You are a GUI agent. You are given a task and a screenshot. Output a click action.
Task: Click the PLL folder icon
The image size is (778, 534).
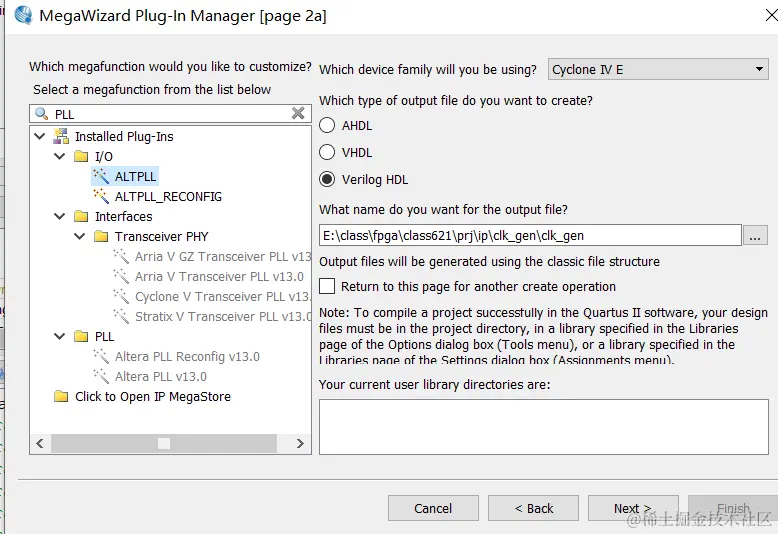pos(81,336)
